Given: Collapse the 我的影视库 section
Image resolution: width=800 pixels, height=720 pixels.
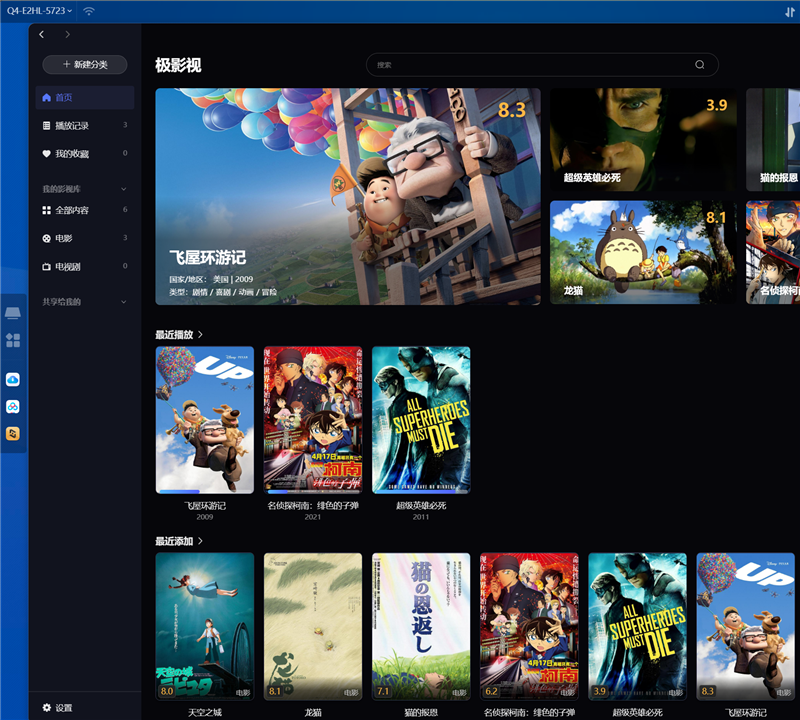Looking at the screenshot, I should 124,188.
